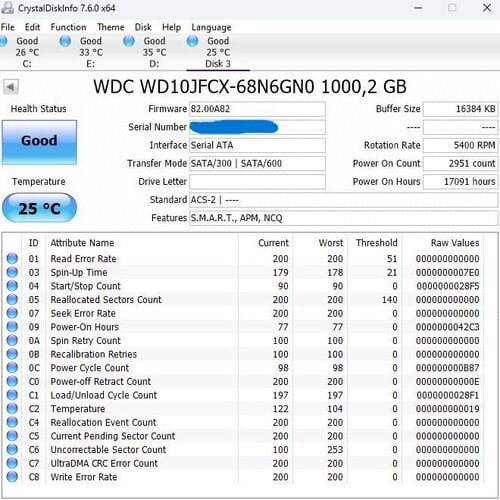Screen dimensions: 500x500
Task: Click status circle for Spin Retry Count
Action: click(x=12, y=340)
